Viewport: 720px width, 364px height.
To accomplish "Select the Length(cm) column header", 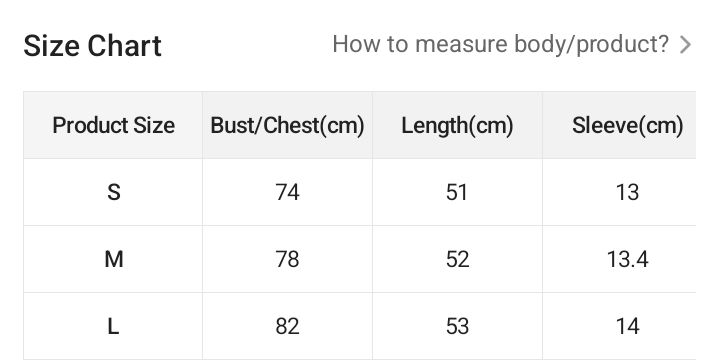I will click(457, 125).
